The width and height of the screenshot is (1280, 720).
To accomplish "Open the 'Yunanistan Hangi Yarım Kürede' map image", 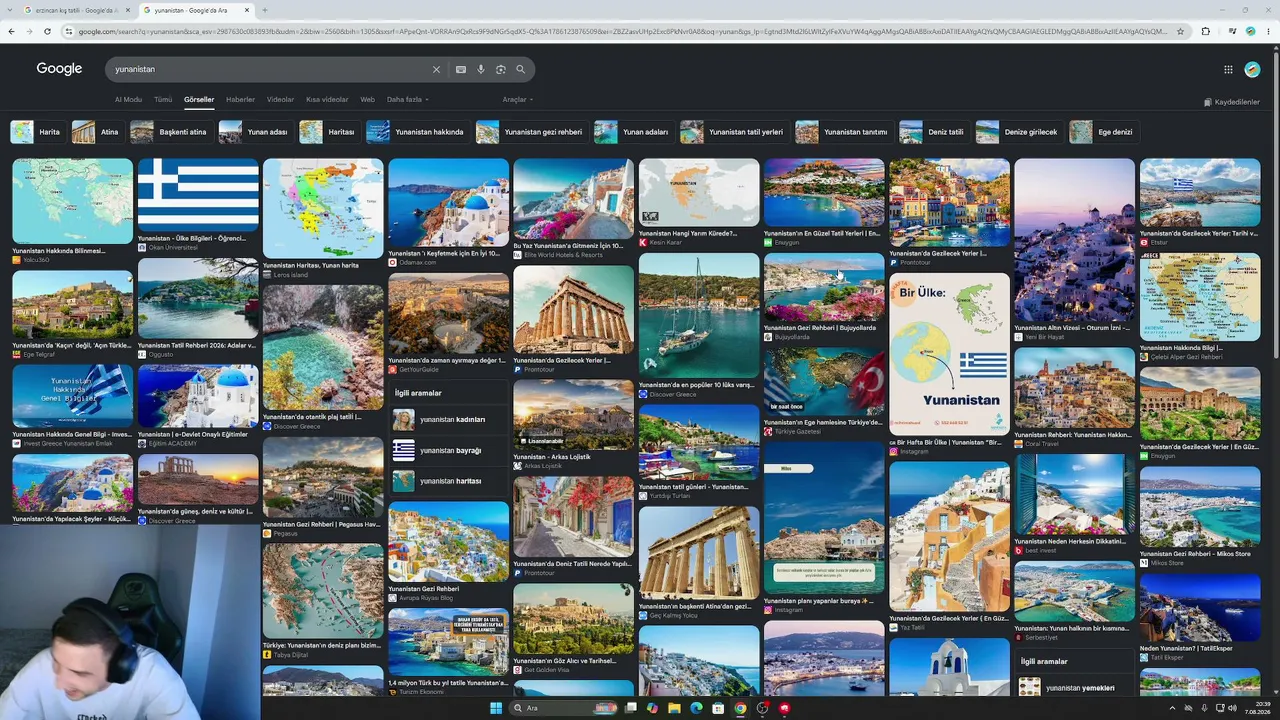I will pos(699,193).
